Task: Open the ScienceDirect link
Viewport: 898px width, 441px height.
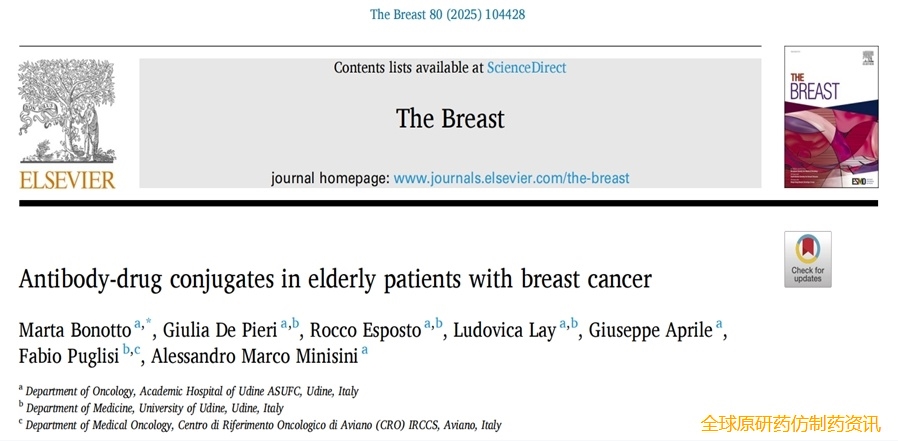Action: tap(526, 68)
